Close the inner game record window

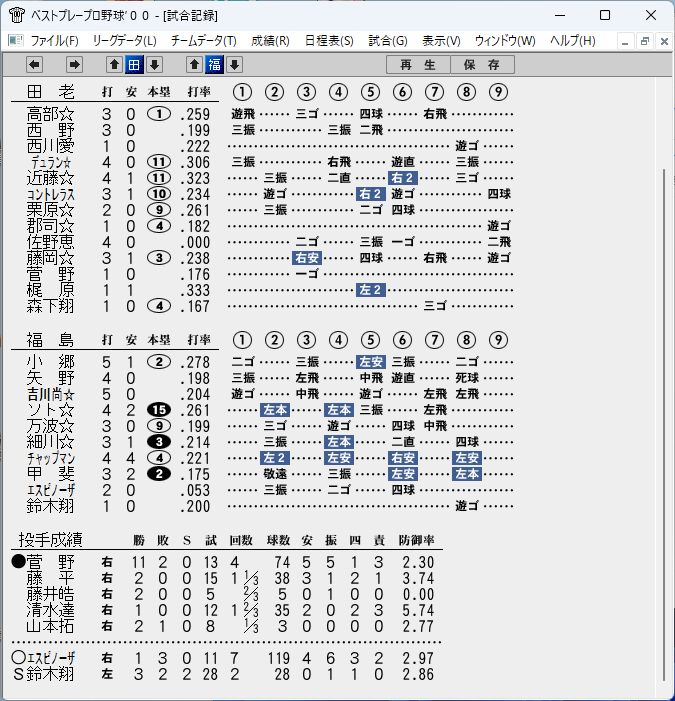pos(664,42)
